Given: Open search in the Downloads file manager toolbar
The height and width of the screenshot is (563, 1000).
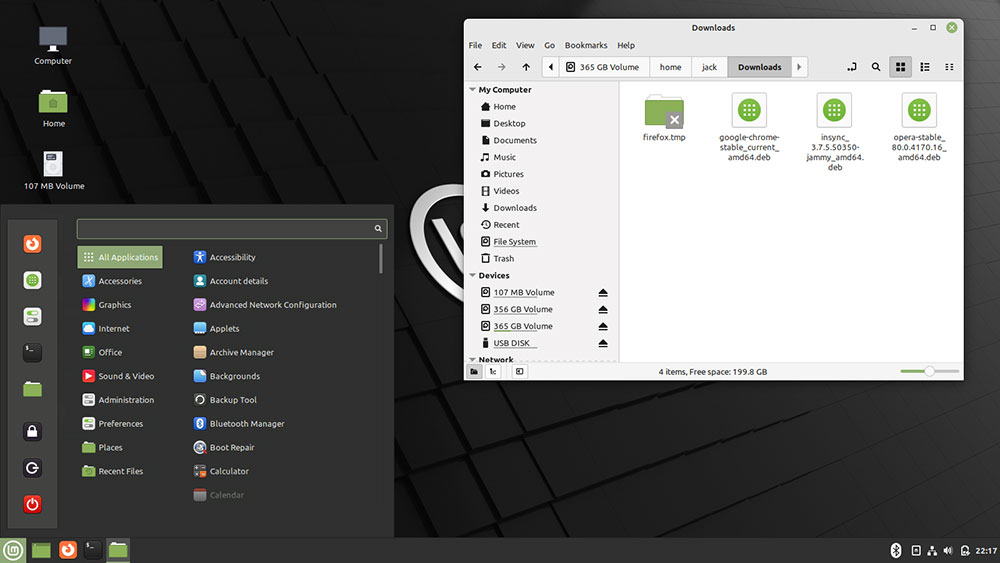Looking at the screenshot, I should 876,67.
